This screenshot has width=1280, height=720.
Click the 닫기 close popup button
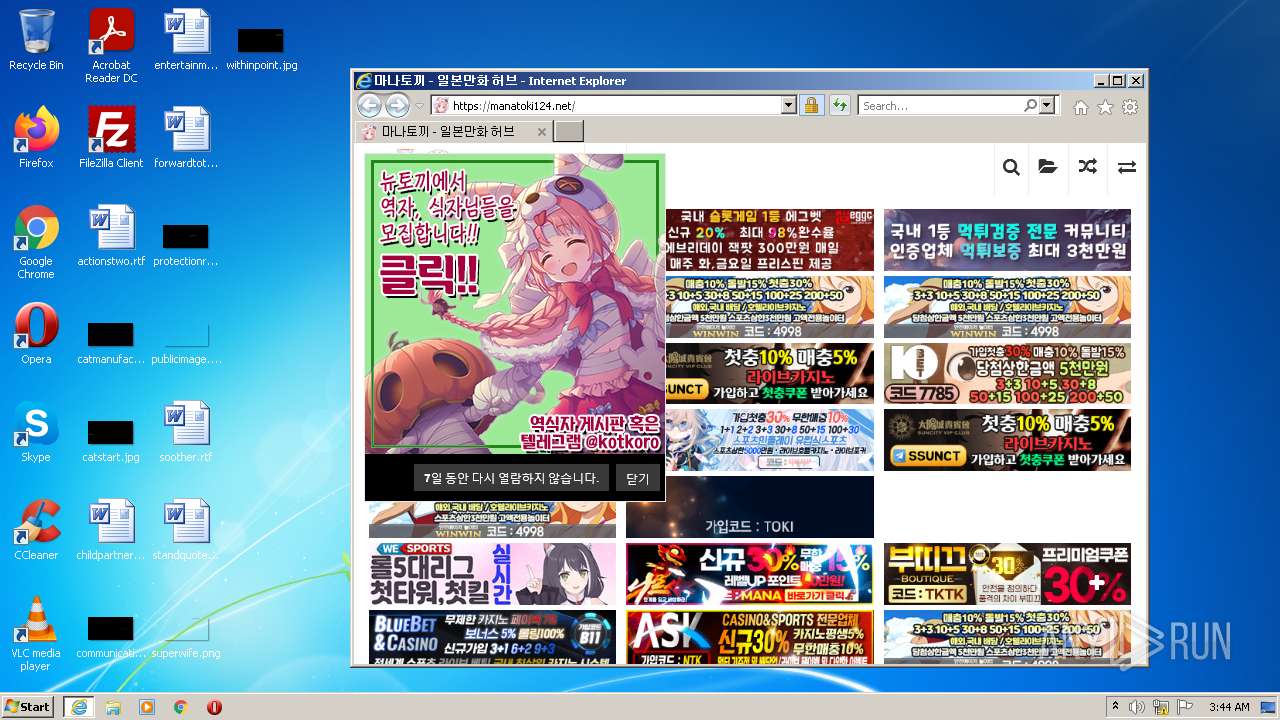coord(638,478)
